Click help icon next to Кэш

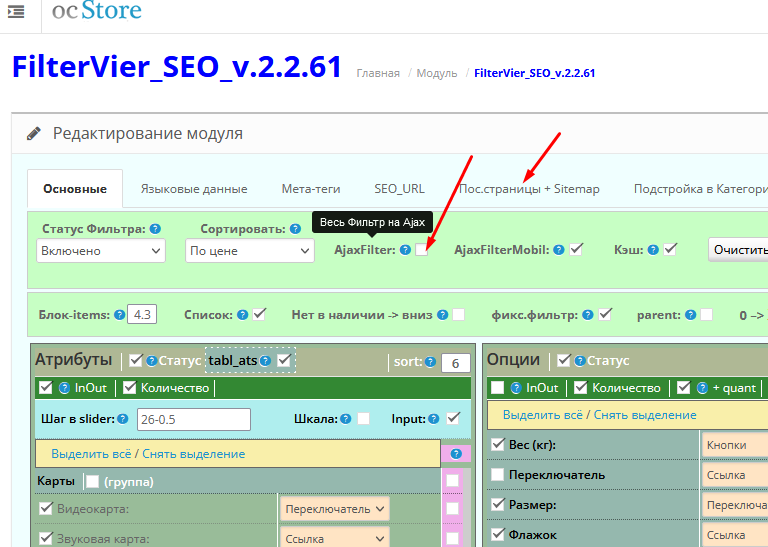pos(653,250)
